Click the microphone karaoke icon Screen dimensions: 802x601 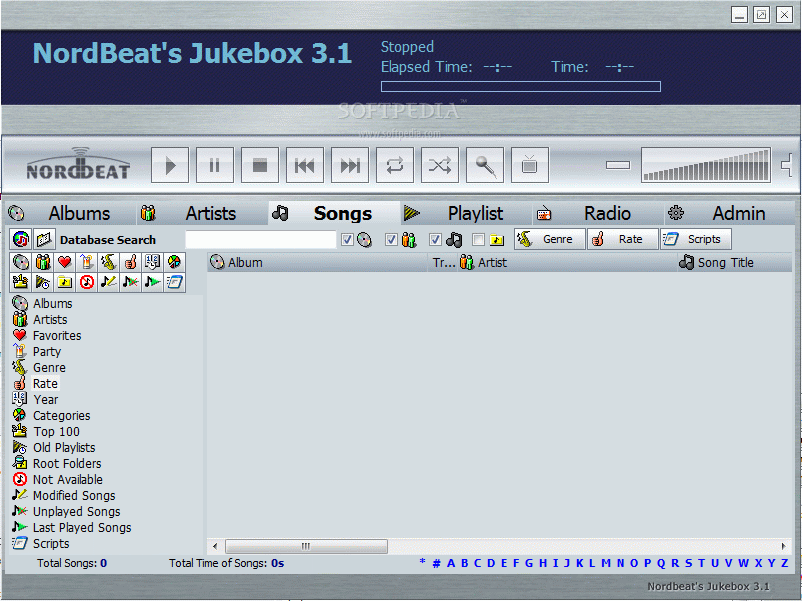(x=485, y=165)
